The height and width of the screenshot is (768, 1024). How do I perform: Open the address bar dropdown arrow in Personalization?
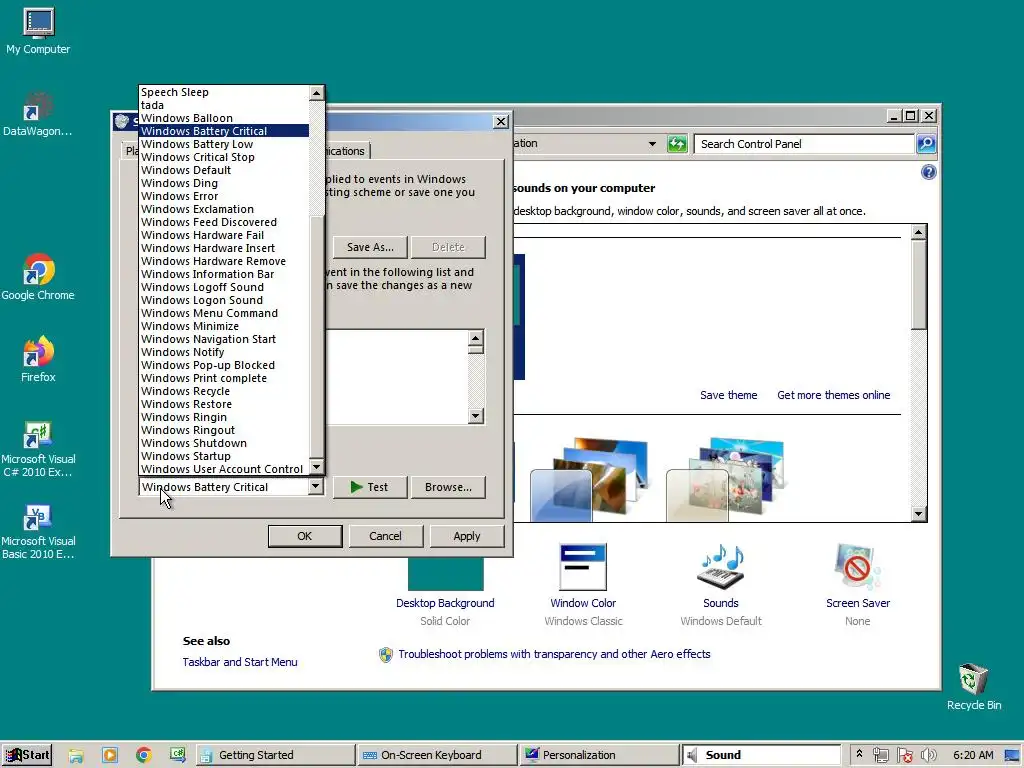(x=652, y=144)
